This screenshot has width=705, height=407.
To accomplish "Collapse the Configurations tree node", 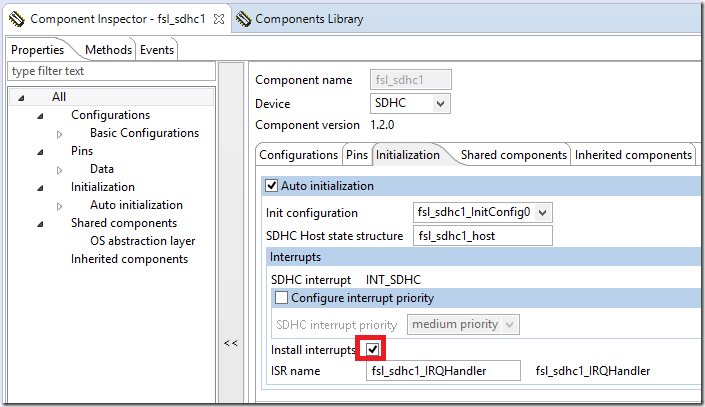I will pyautogui.click(x=40, y=116).
